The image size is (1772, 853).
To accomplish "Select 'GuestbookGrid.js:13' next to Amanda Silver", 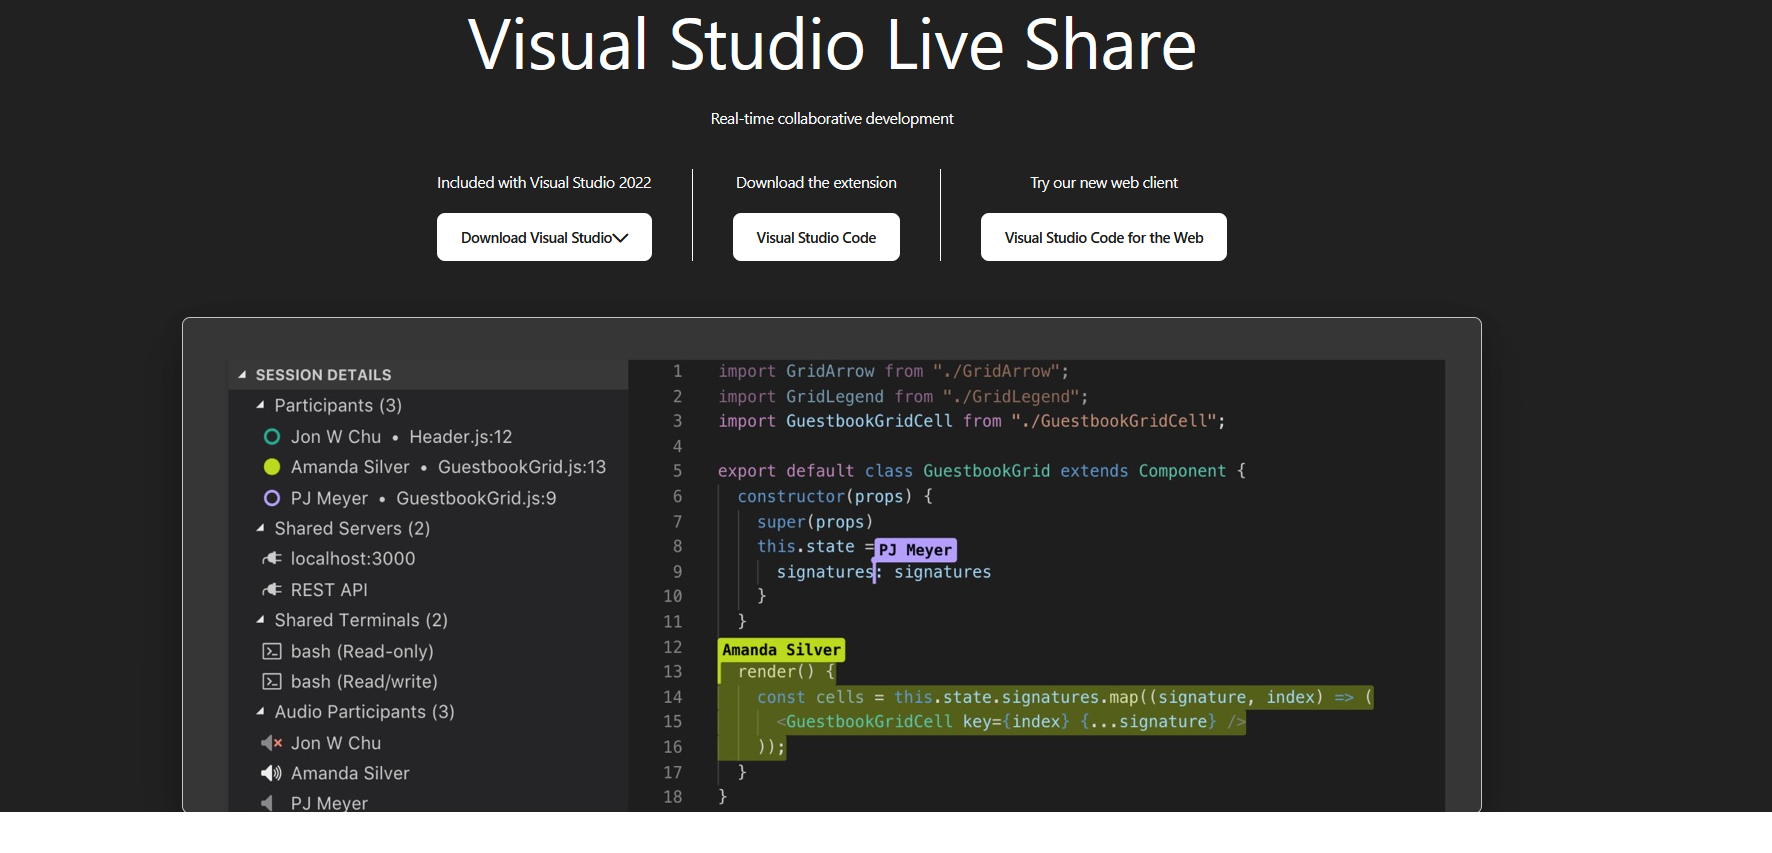I will pyautogui.click(x=522, y=467).
